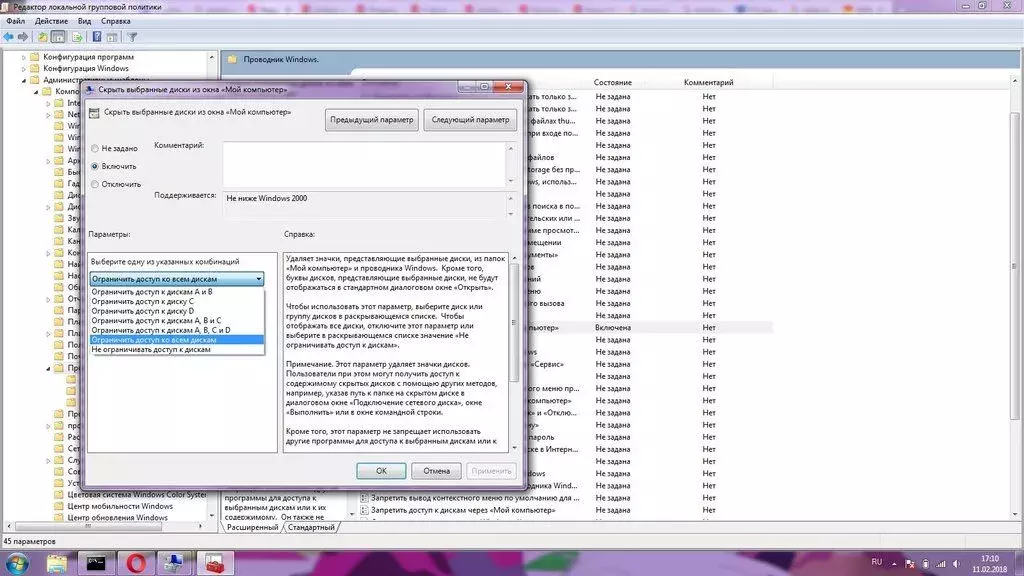Click inside the 'Комментарий' text field
The image size is (1024, 576).
pyautogui.click(x=364, y=165)
